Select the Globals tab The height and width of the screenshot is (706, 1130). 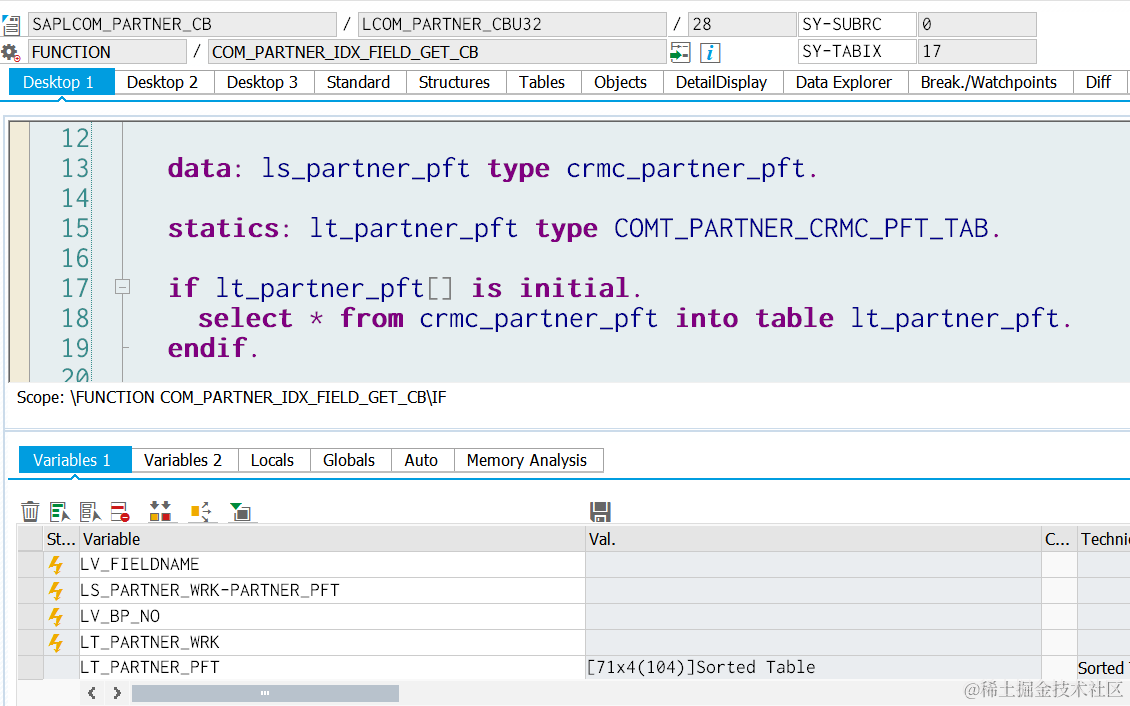349,460
